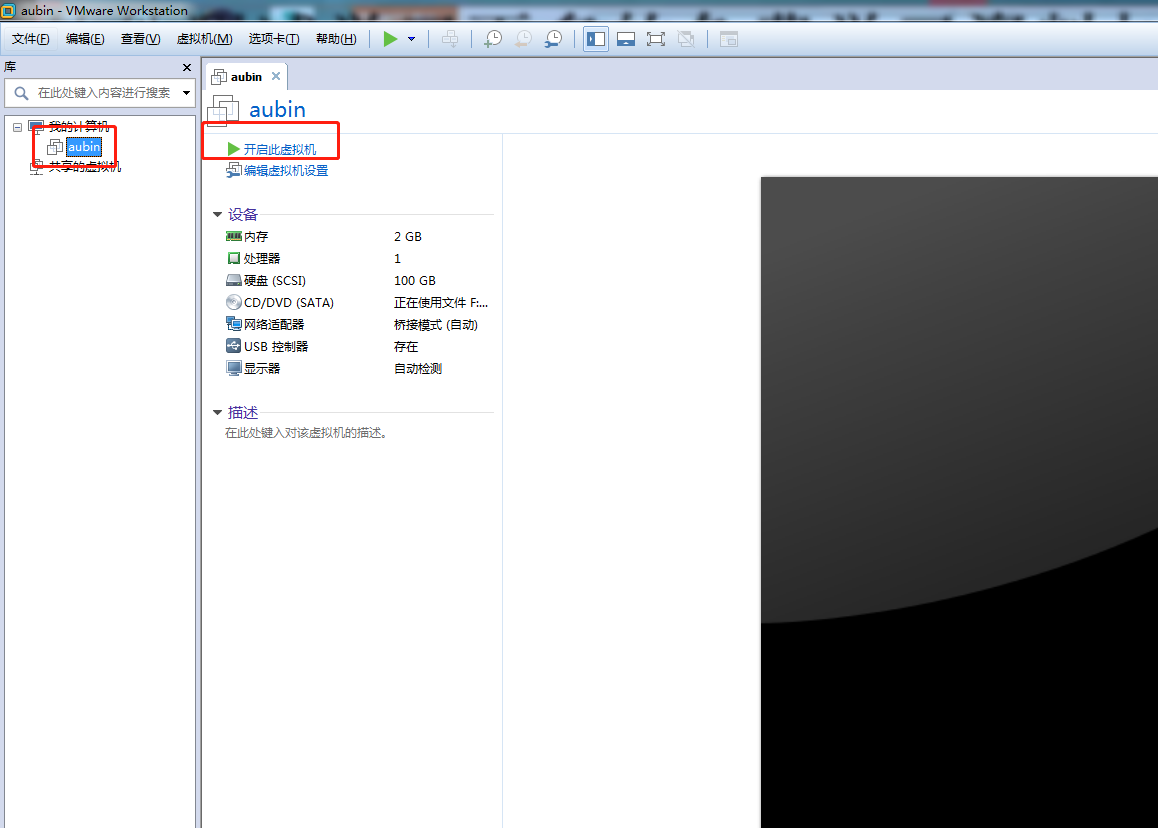The width and height of the screenshot is (1158, 828).
Task: Click the Send Ctrl+Alt+Del toolbar icon
Action: (x=450, y=39)
